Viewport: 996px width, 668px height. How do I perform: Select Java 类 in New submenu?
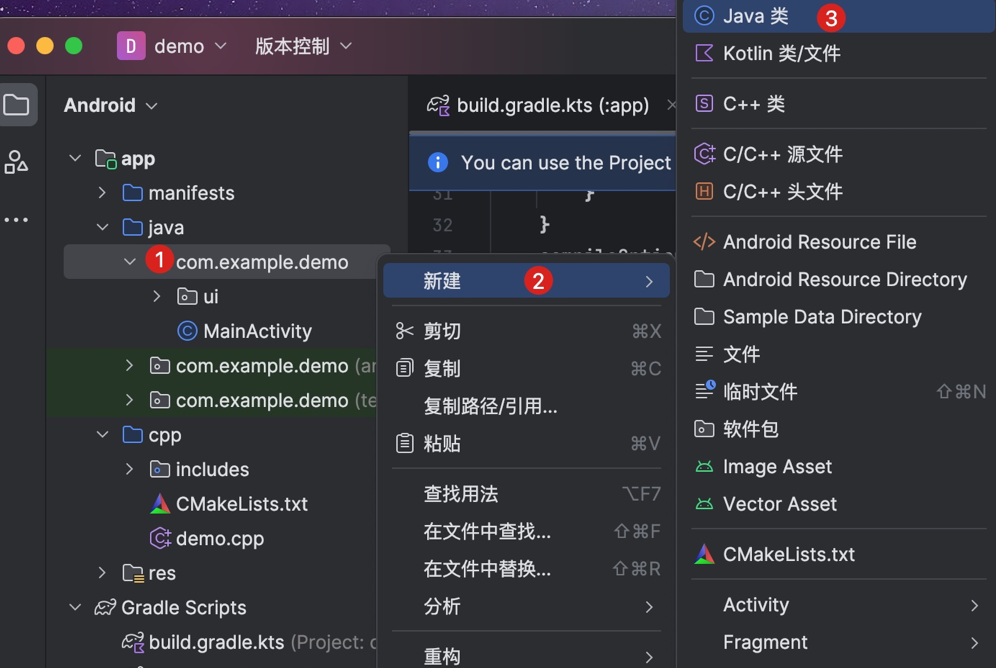(838, 16)
